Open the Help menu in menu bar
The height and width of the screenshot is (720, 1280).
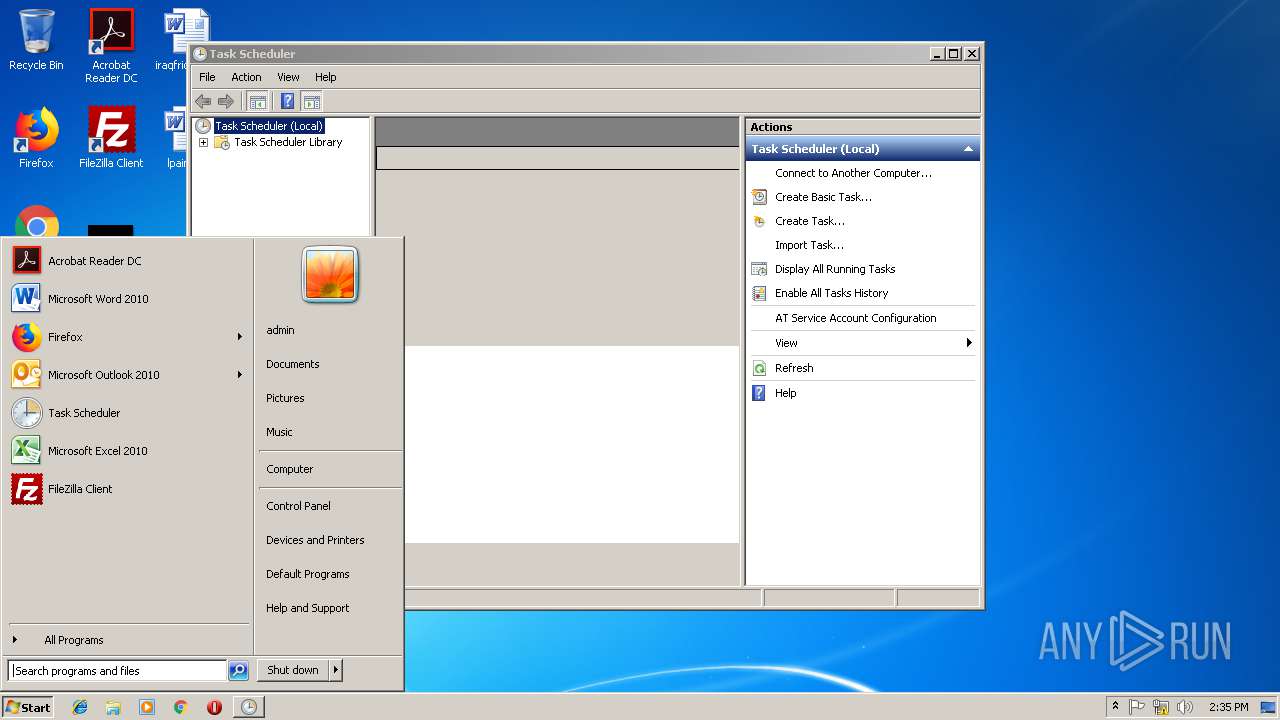coord(326,77)
